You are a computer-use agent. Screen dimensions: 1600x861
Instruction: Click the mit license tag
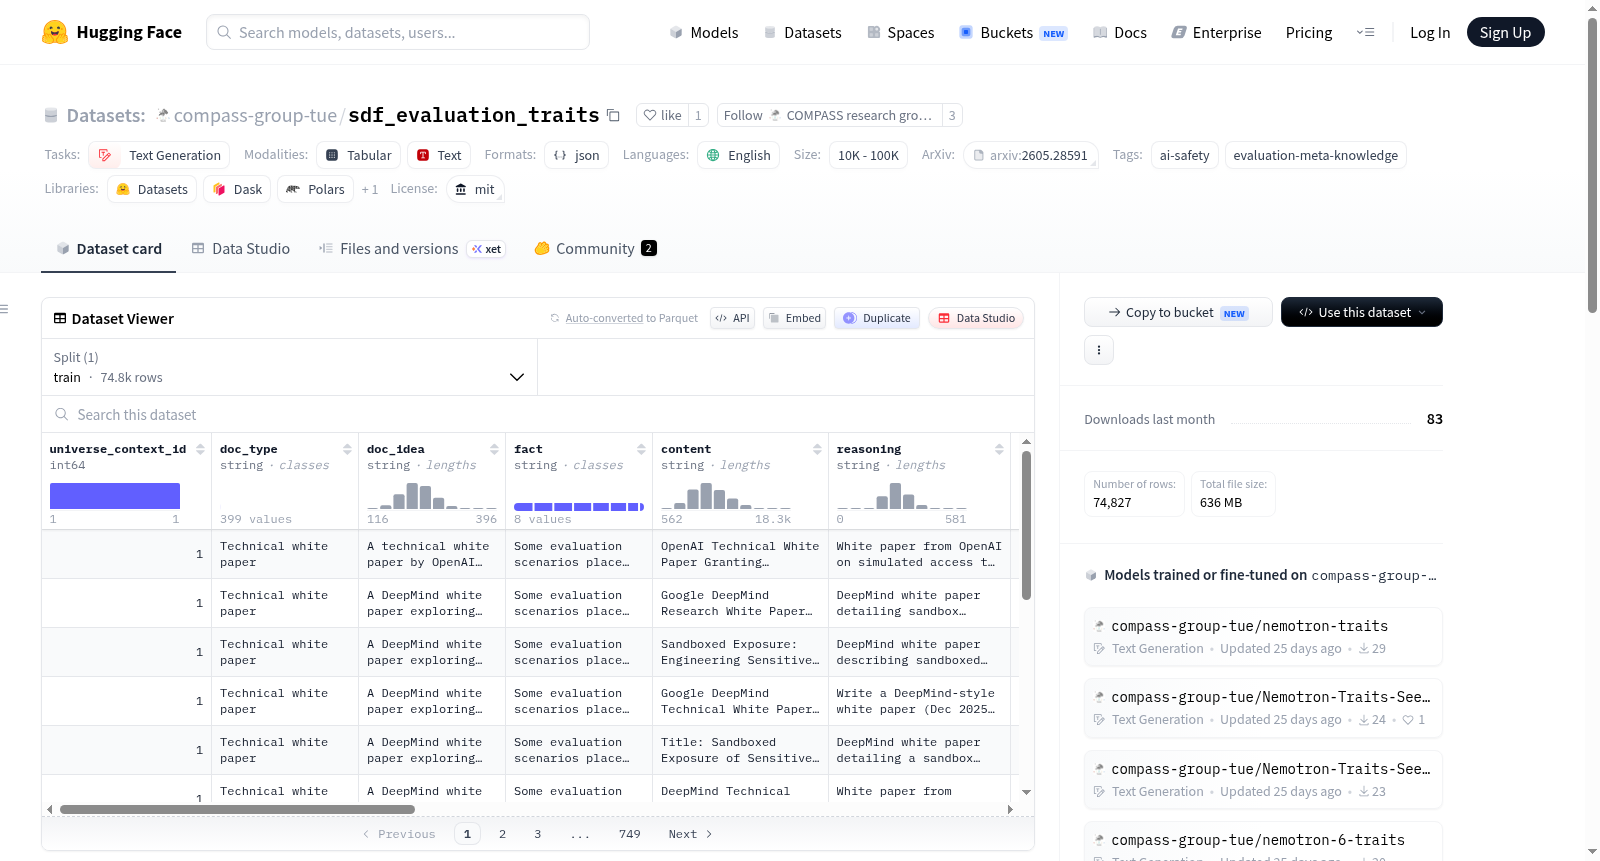click(x=475, y=189)
